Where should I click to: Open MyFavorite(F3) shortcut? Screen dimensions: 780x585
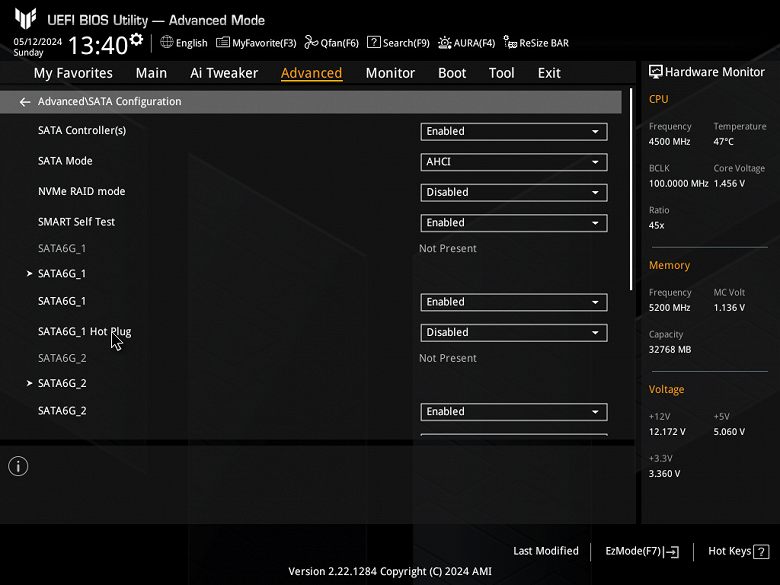pyautogui.click(x=256, y=43)
